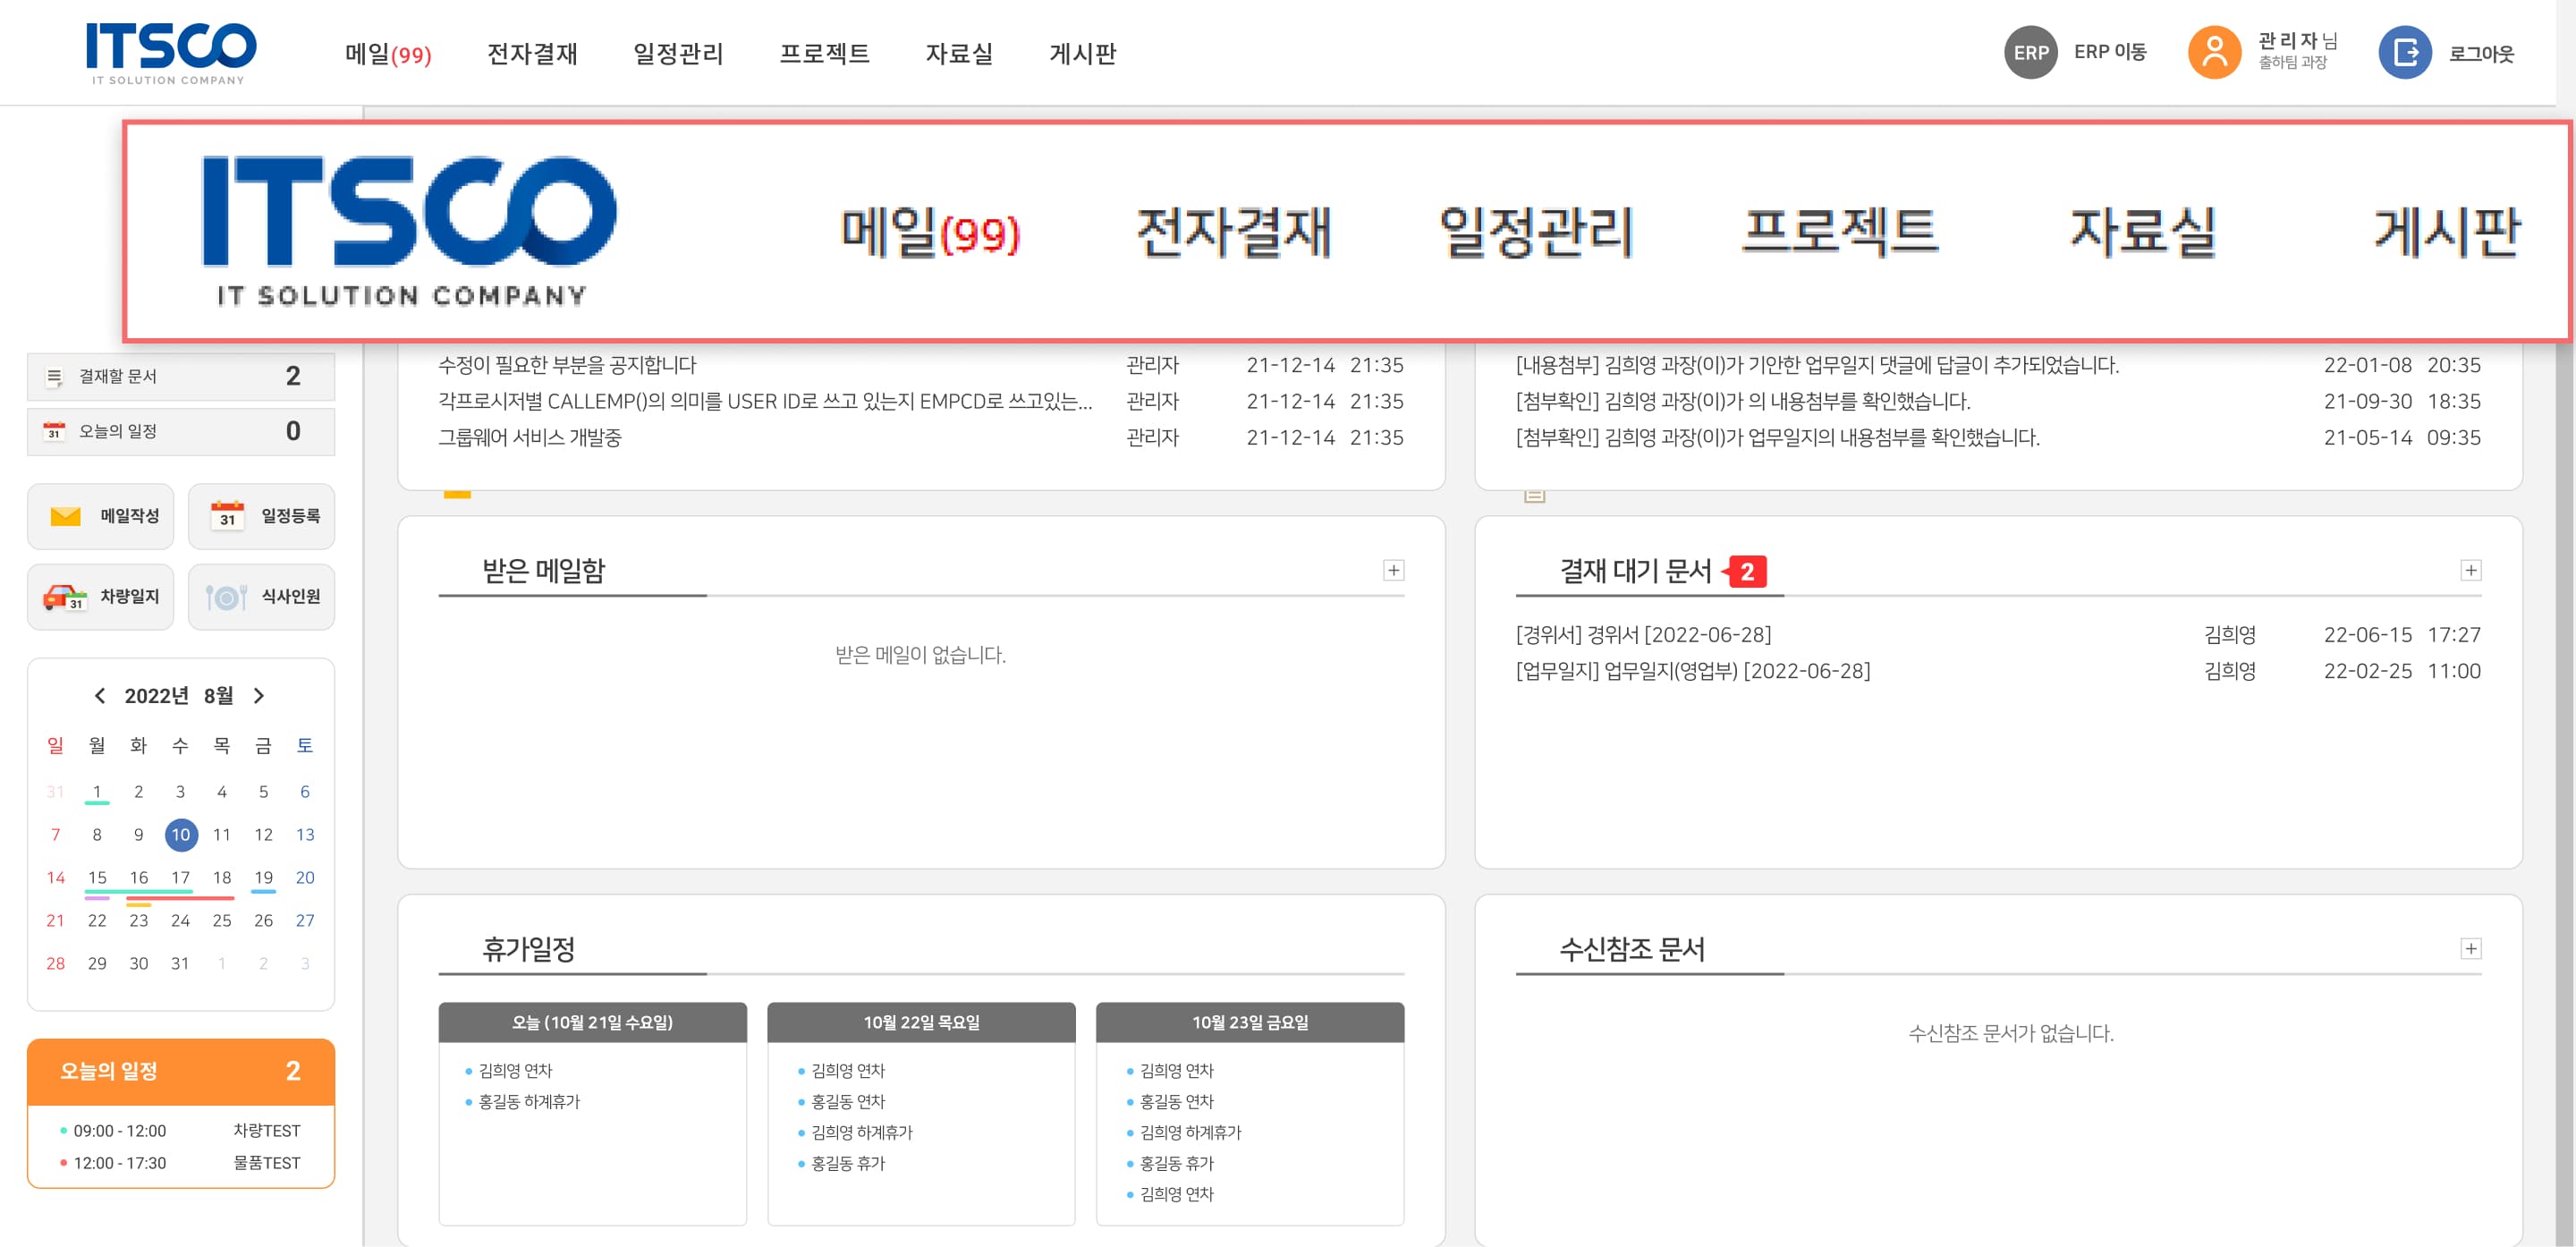Open the 결재할 문서 count row
2576x1247 pixels.
coord(181,377)
